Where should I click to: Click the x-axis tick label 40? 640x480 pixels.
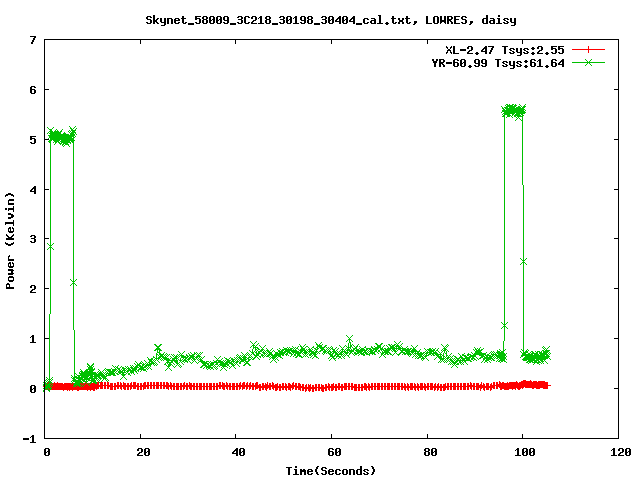tap(238, 452)
